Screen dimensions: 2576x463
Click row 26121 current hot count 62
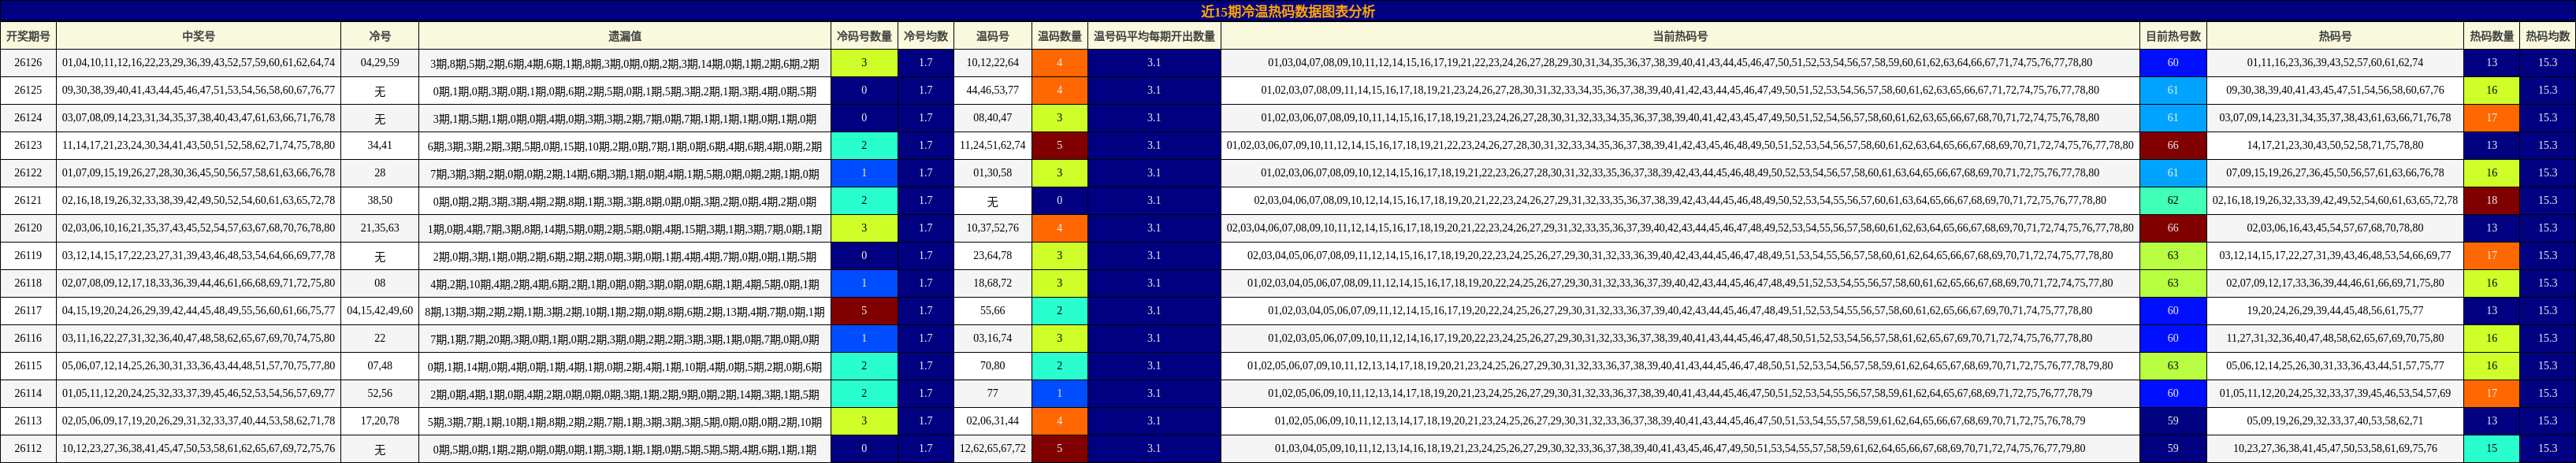[x=2173, y=200]
